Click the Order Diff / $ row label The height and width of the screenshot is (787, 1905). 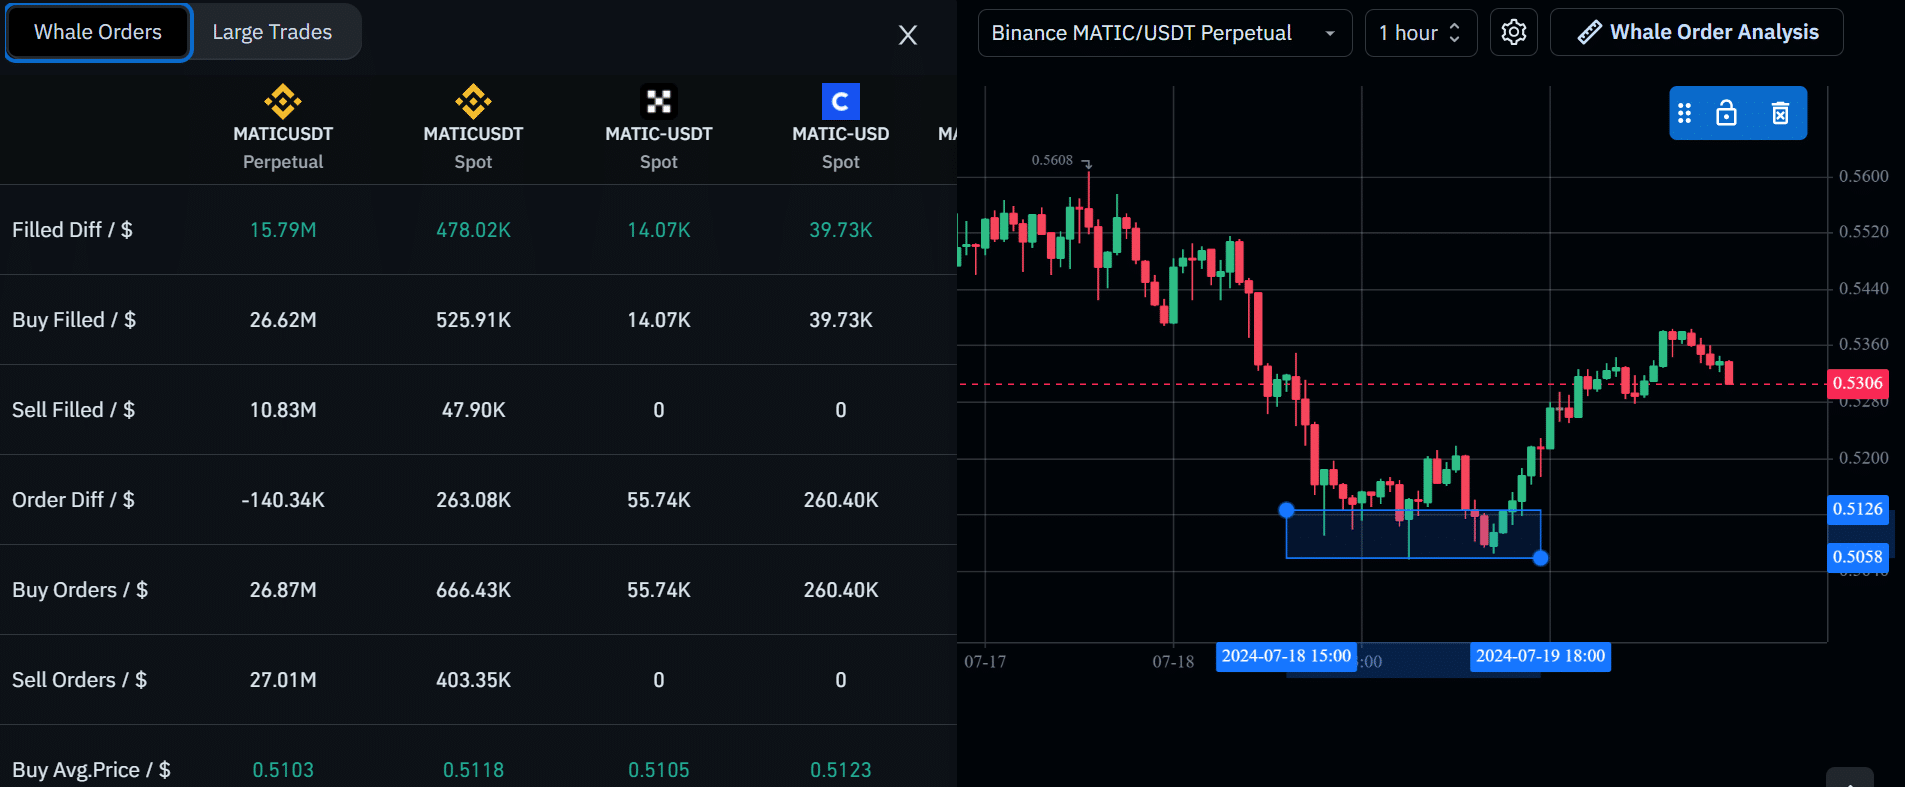tap(73, 500)
